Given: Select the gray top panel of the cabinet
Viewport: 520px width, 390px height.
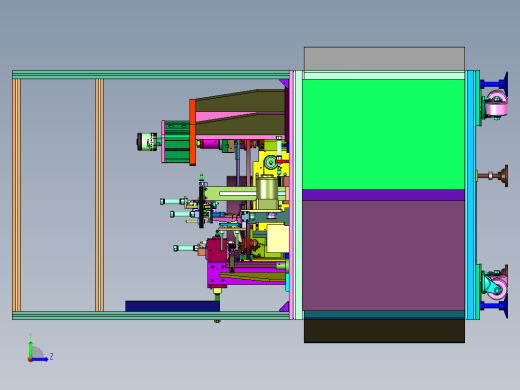Looking at the screenshot, I should pyautogui.click(x=384, y=59).
